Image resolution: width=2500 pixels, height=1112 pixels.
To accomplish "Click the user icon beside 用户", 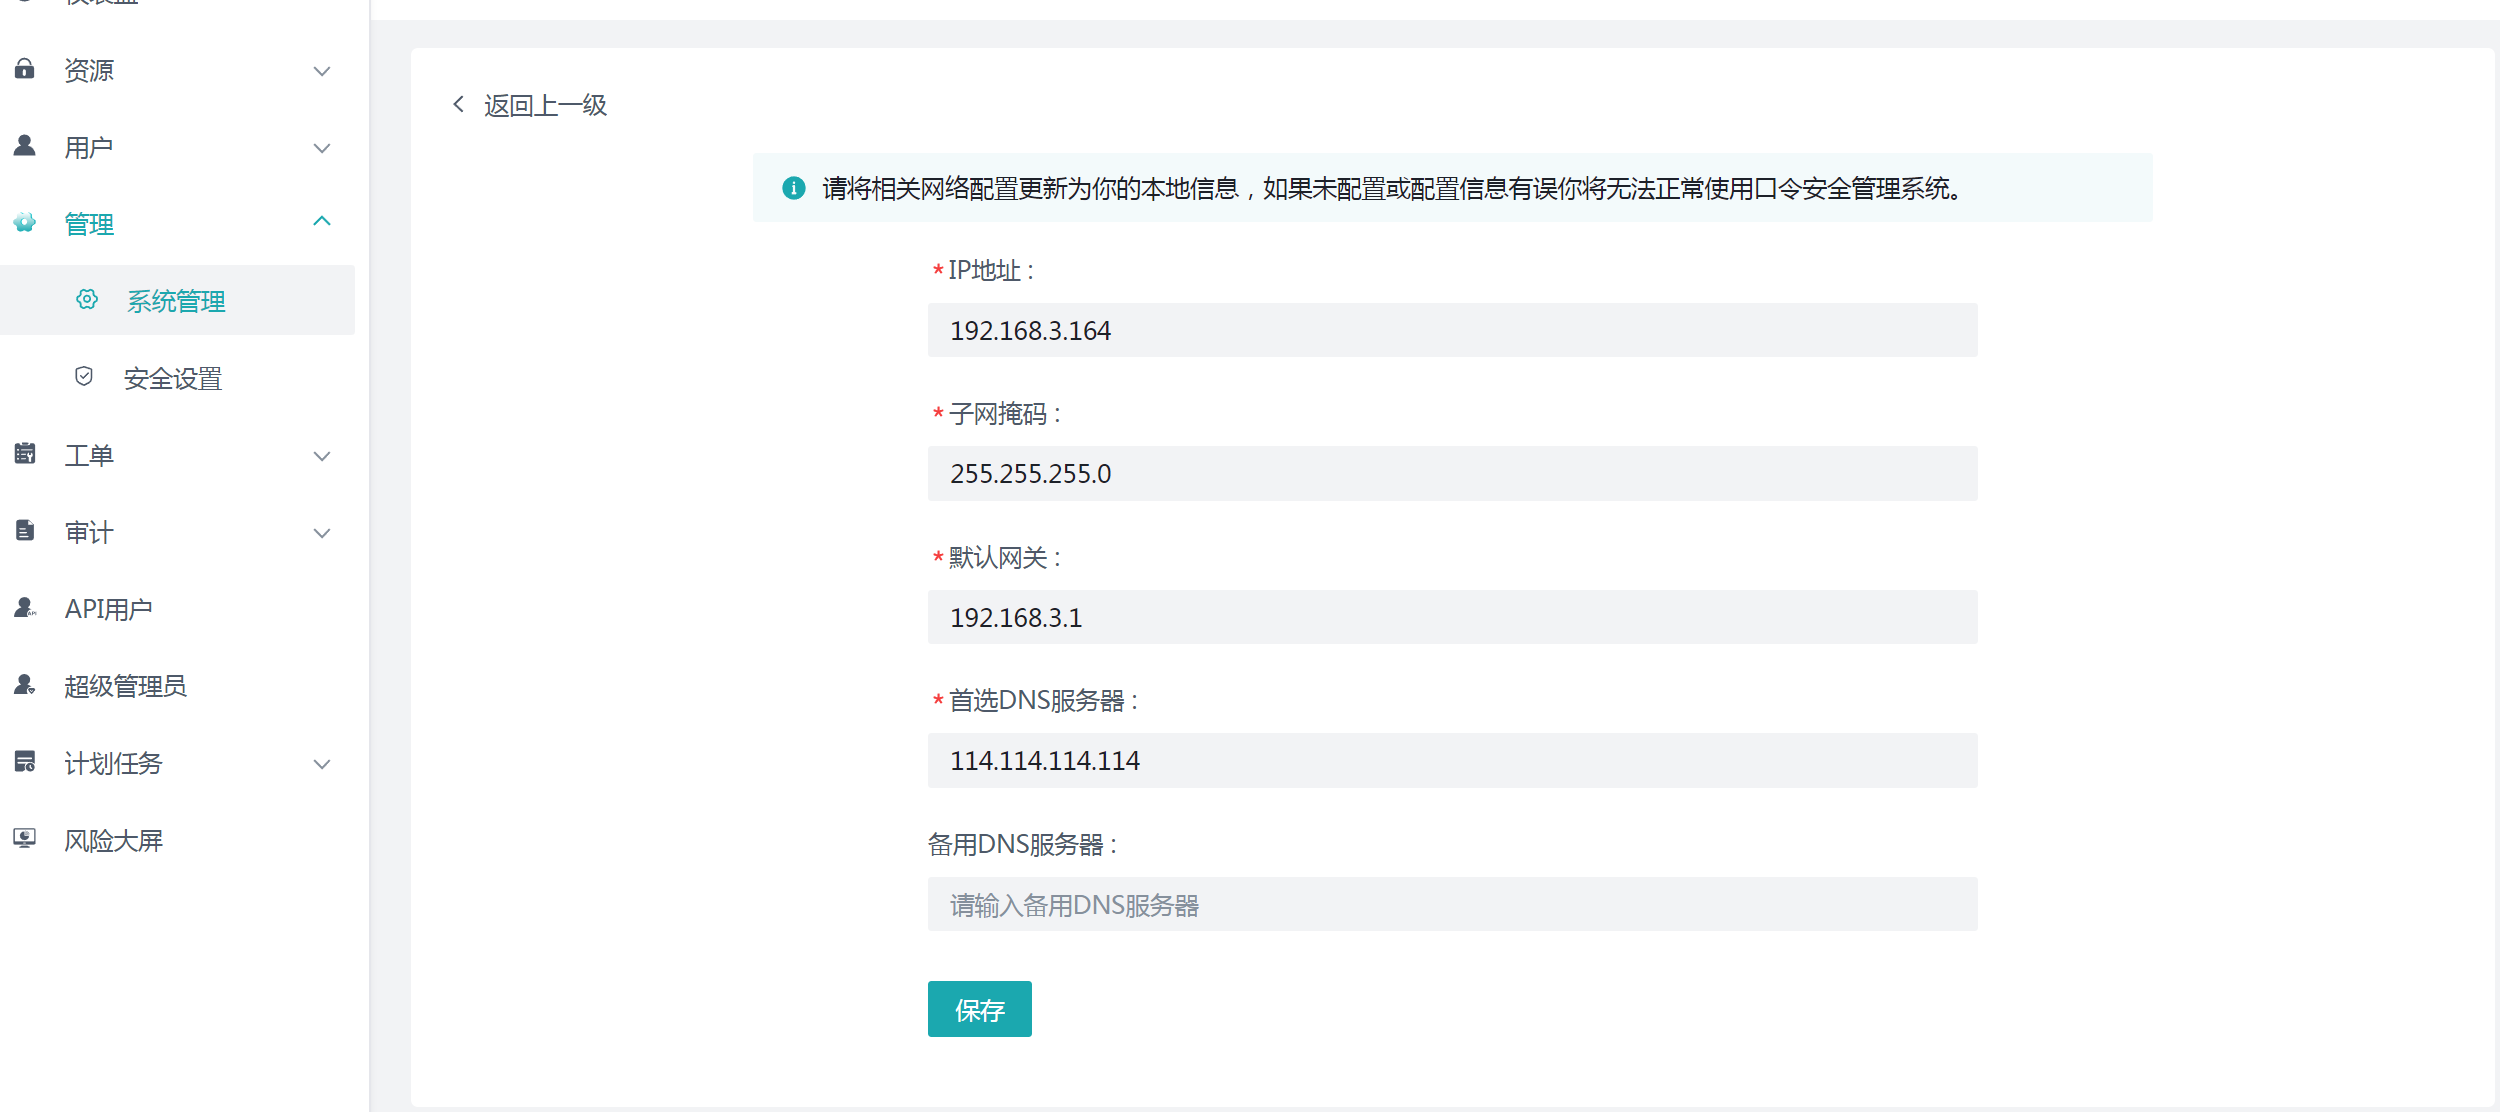I will click(x=25, y=146).
